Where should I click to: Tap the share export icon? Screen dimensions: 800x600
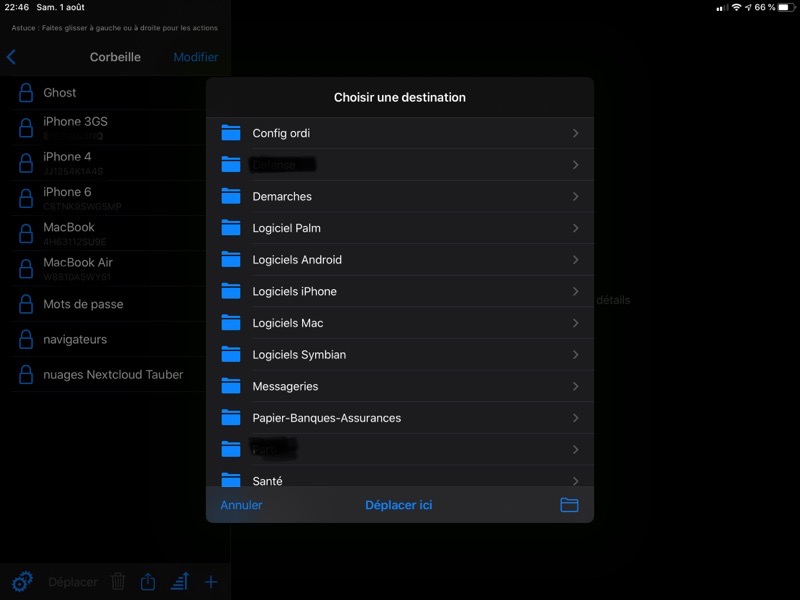pyautogui.click(x=148, y=581)
